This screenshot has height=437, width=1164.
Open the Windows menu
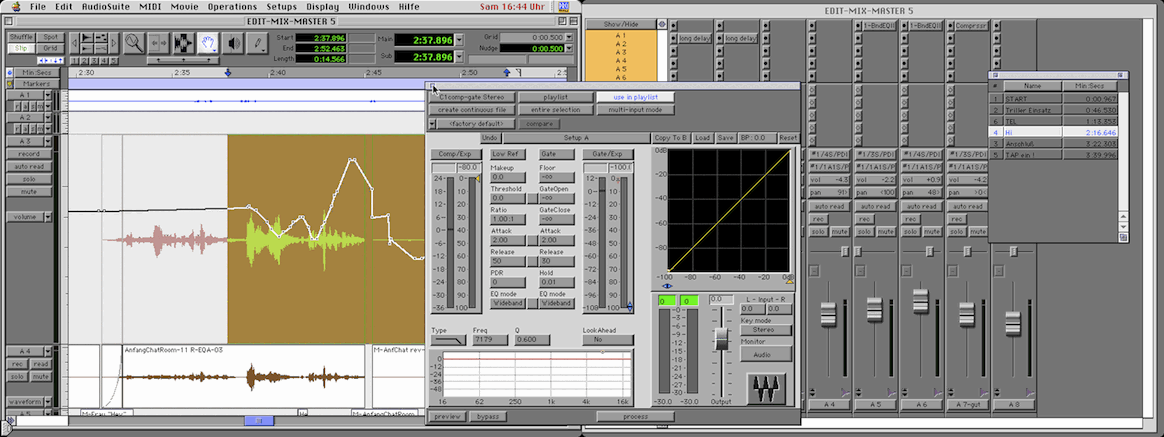tap(368, 7)
